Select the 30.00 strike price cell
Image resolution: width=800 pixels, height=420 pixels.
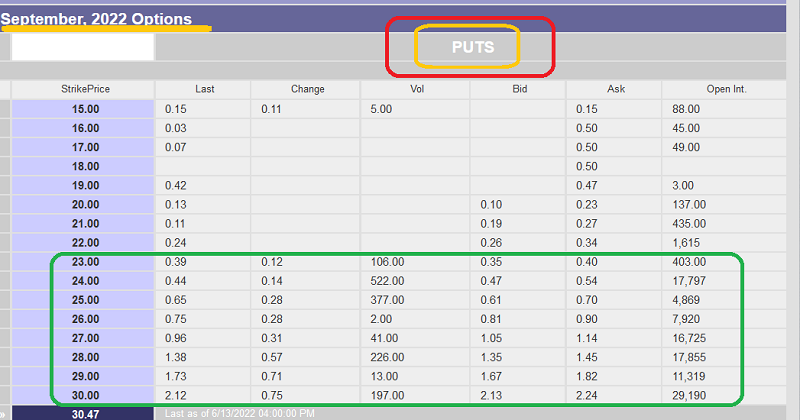point(85,393)
